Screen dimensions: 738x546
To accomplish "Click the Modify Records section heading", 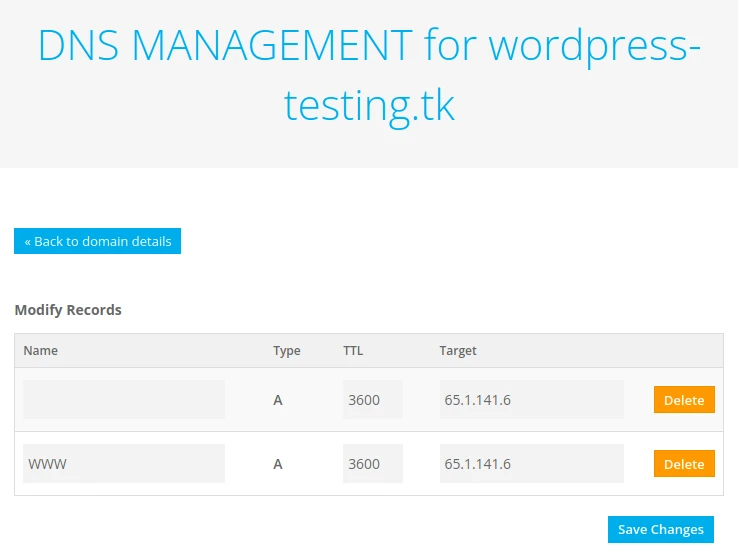I will click(68, 310).
